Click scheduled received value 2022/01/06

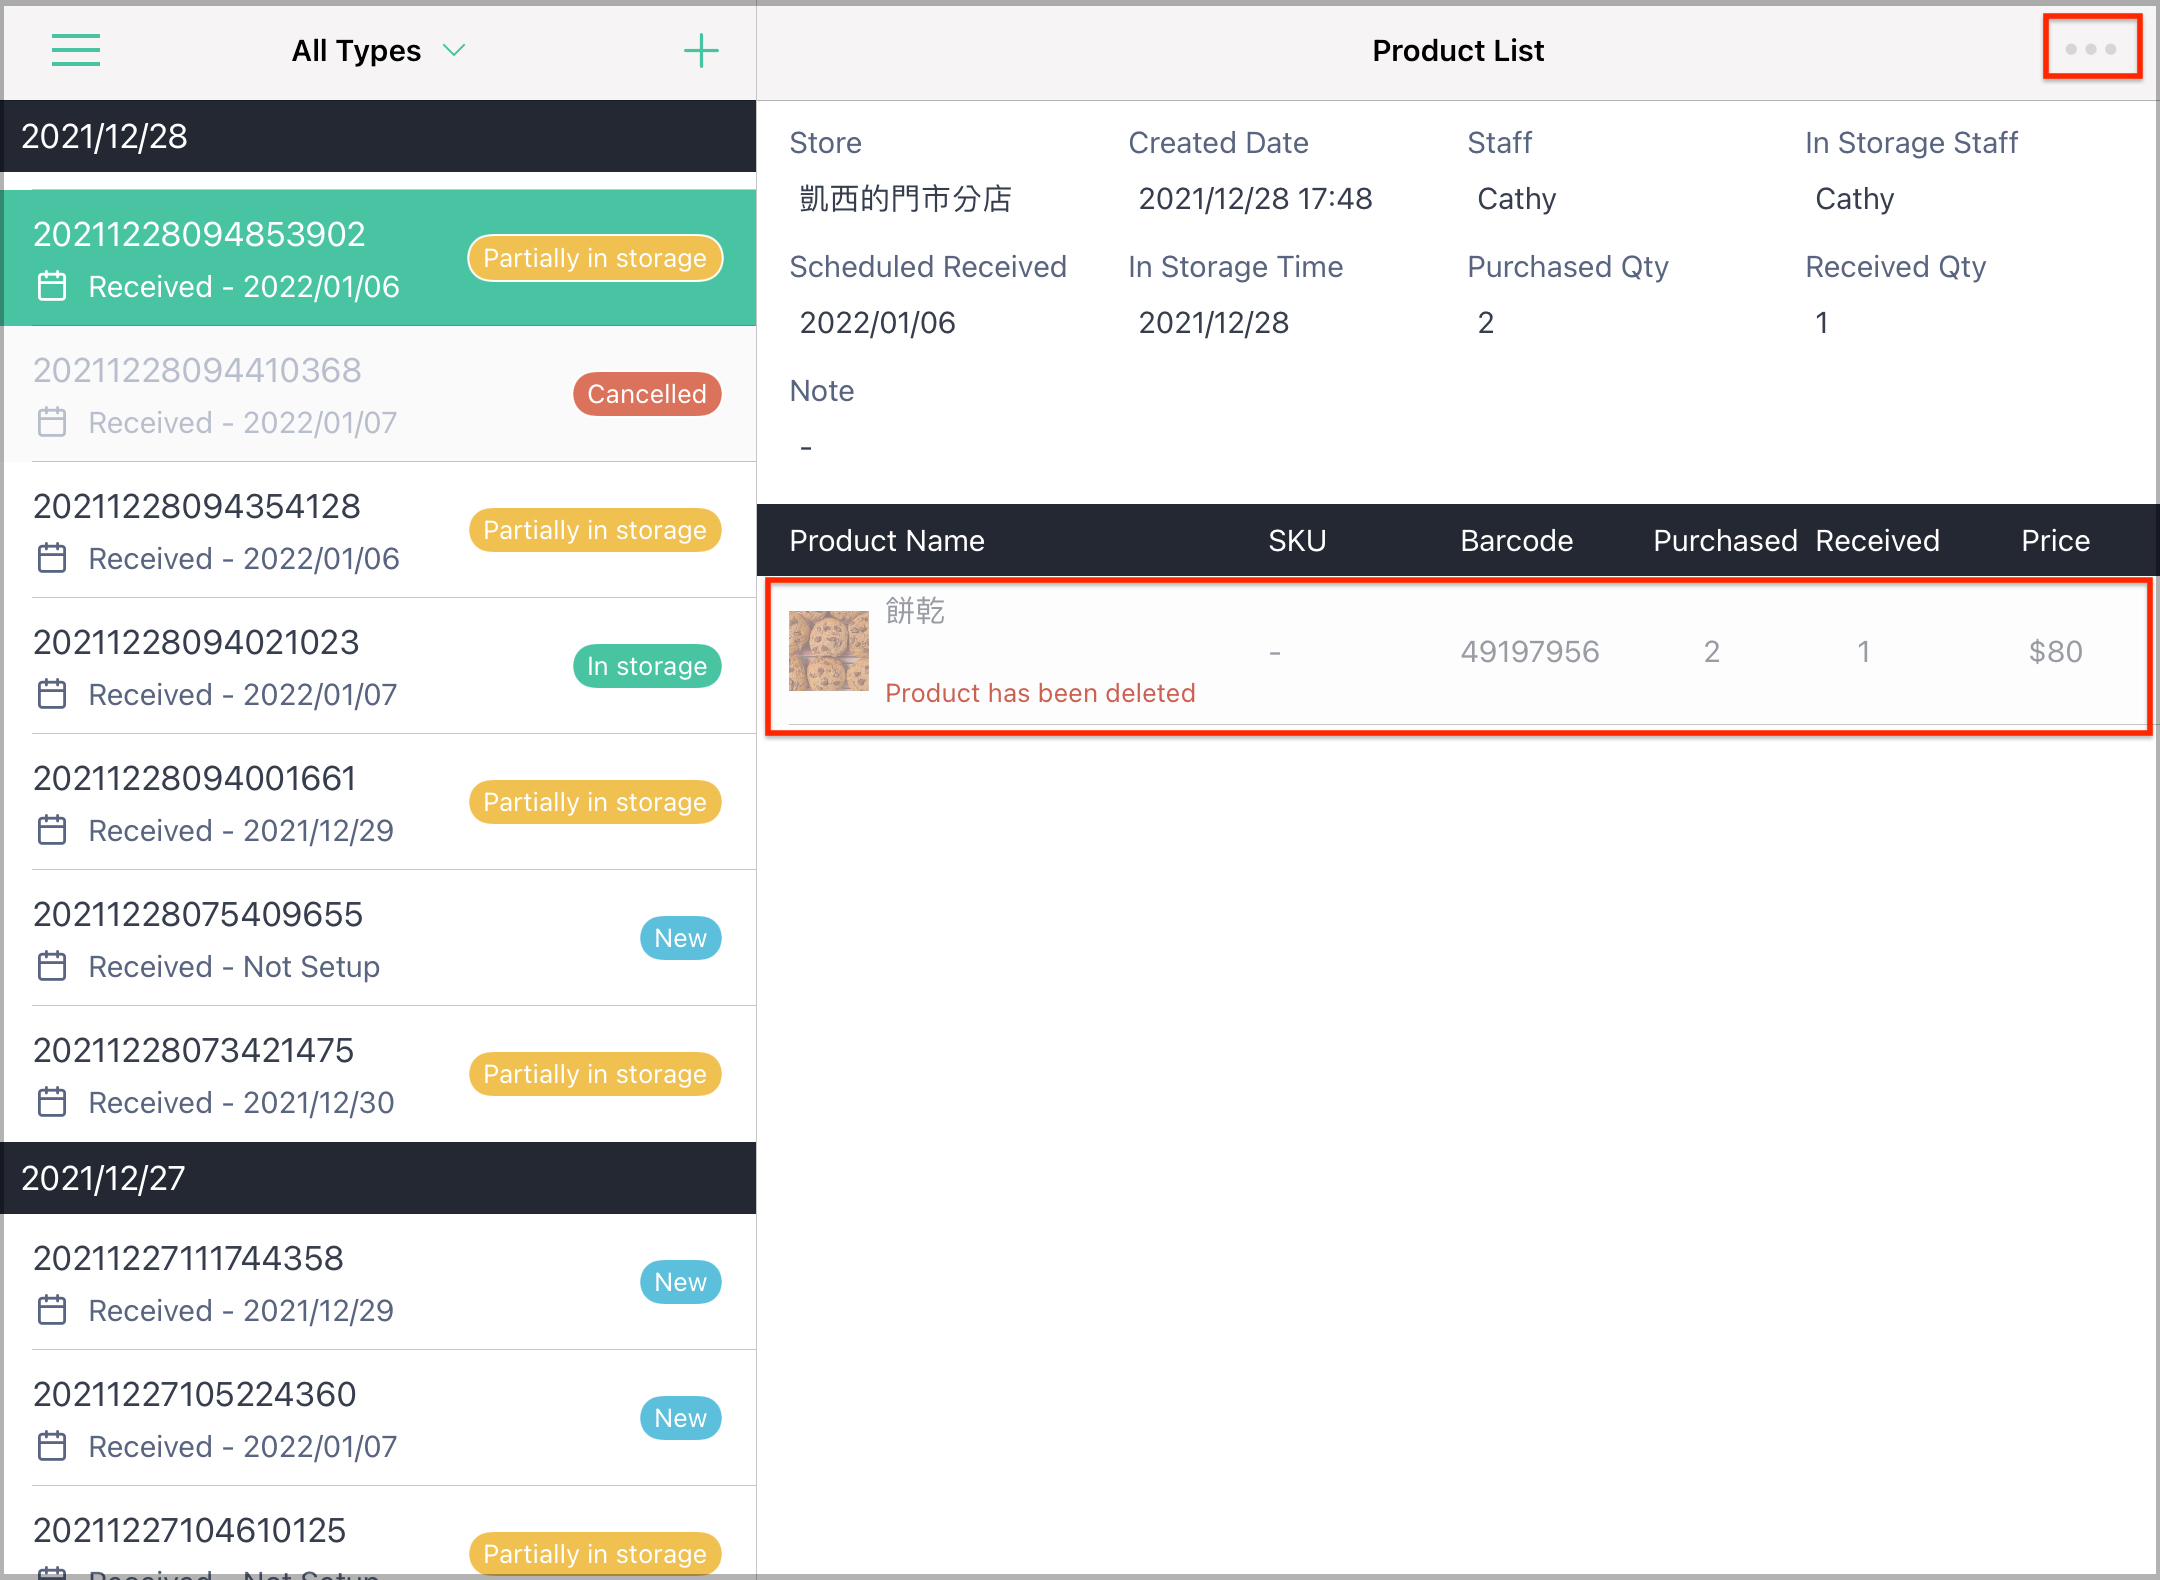(x=877, y=323)
